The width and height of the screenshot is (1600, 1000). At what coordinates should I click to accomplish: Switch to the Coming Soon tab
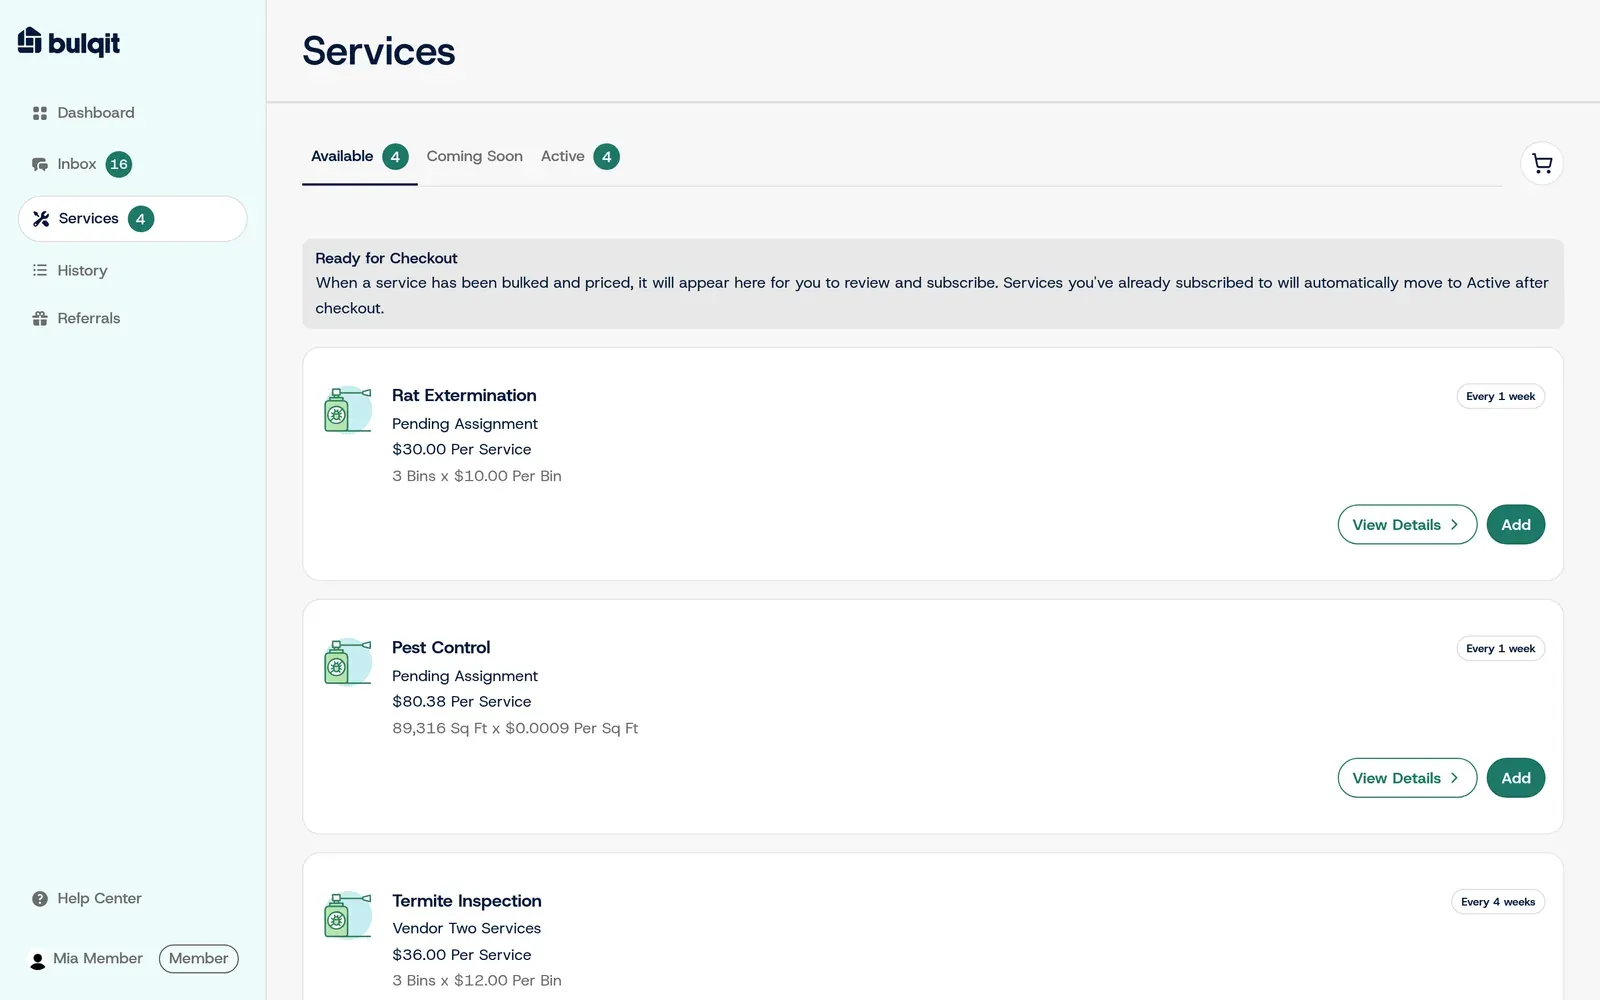click(x=475, y=156)
